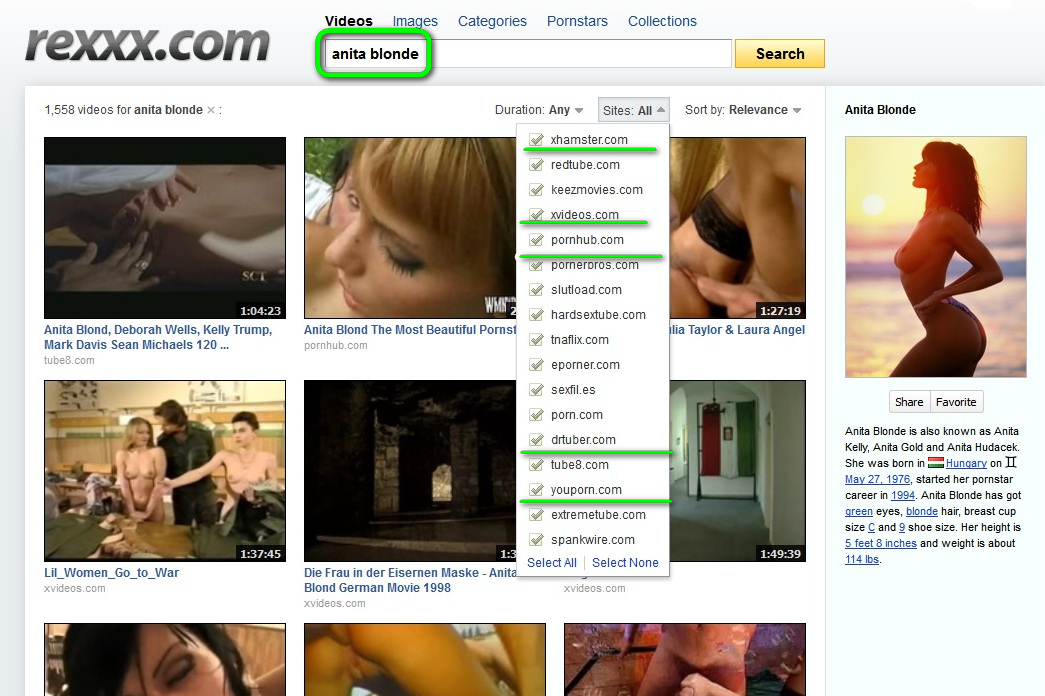The width and height of the screenshot is (1045, 696).
Task: Toggle the sexfil.es checkbox
Action: point(536,389)
